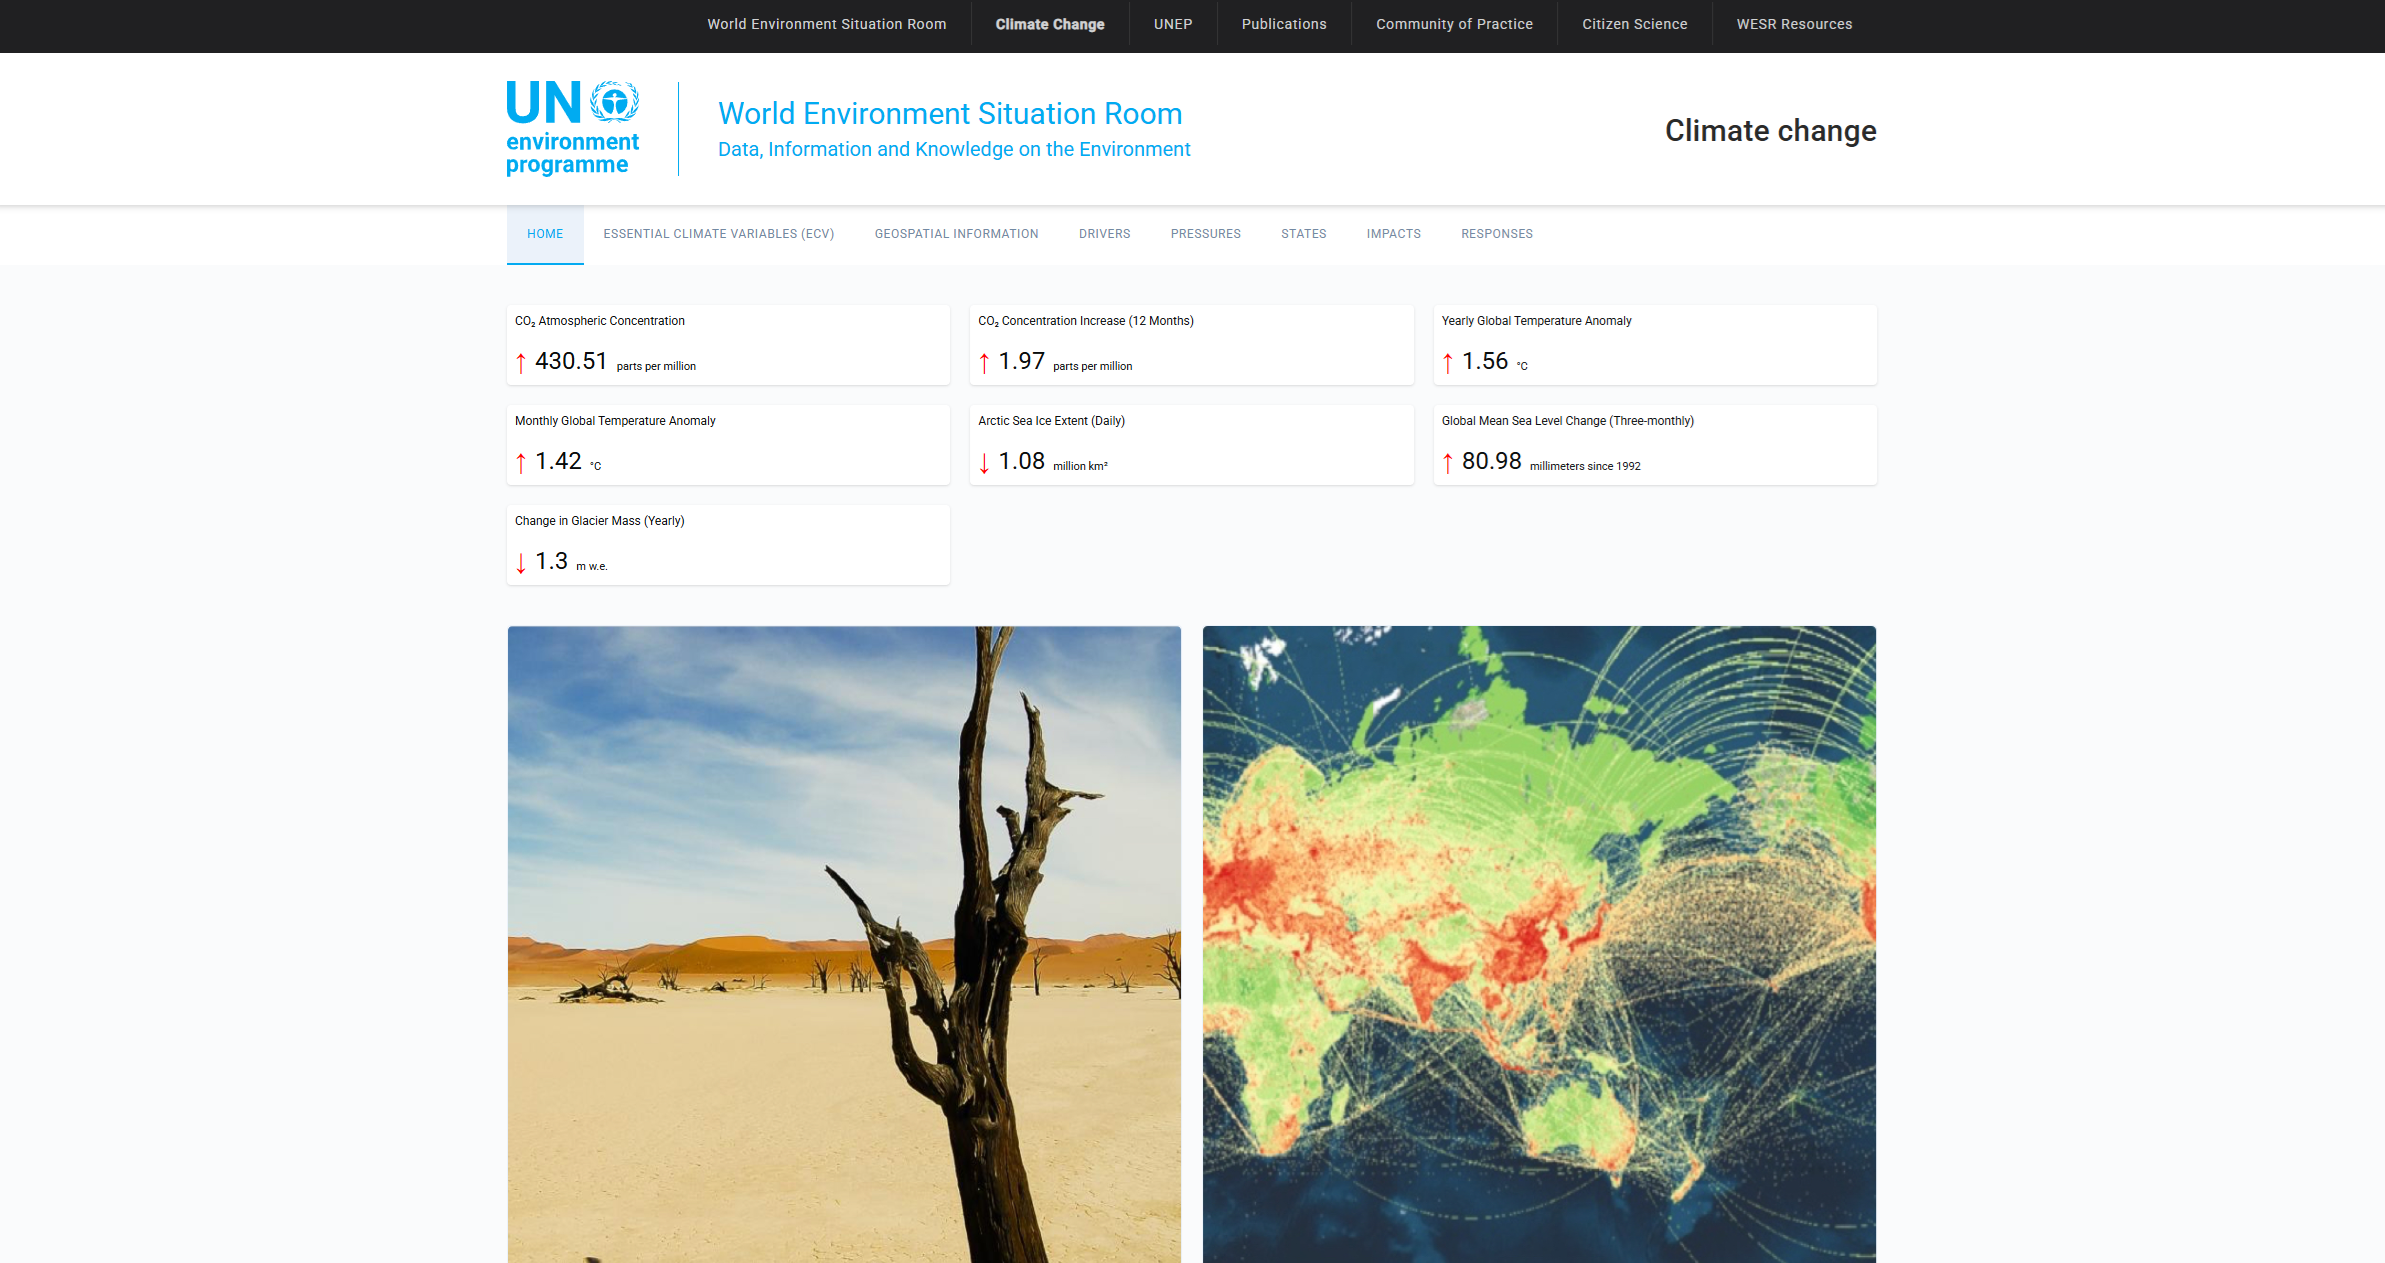Select the DRIVERS tab
This screenshot has width=2385, height=1263.
pos(1104,233)
